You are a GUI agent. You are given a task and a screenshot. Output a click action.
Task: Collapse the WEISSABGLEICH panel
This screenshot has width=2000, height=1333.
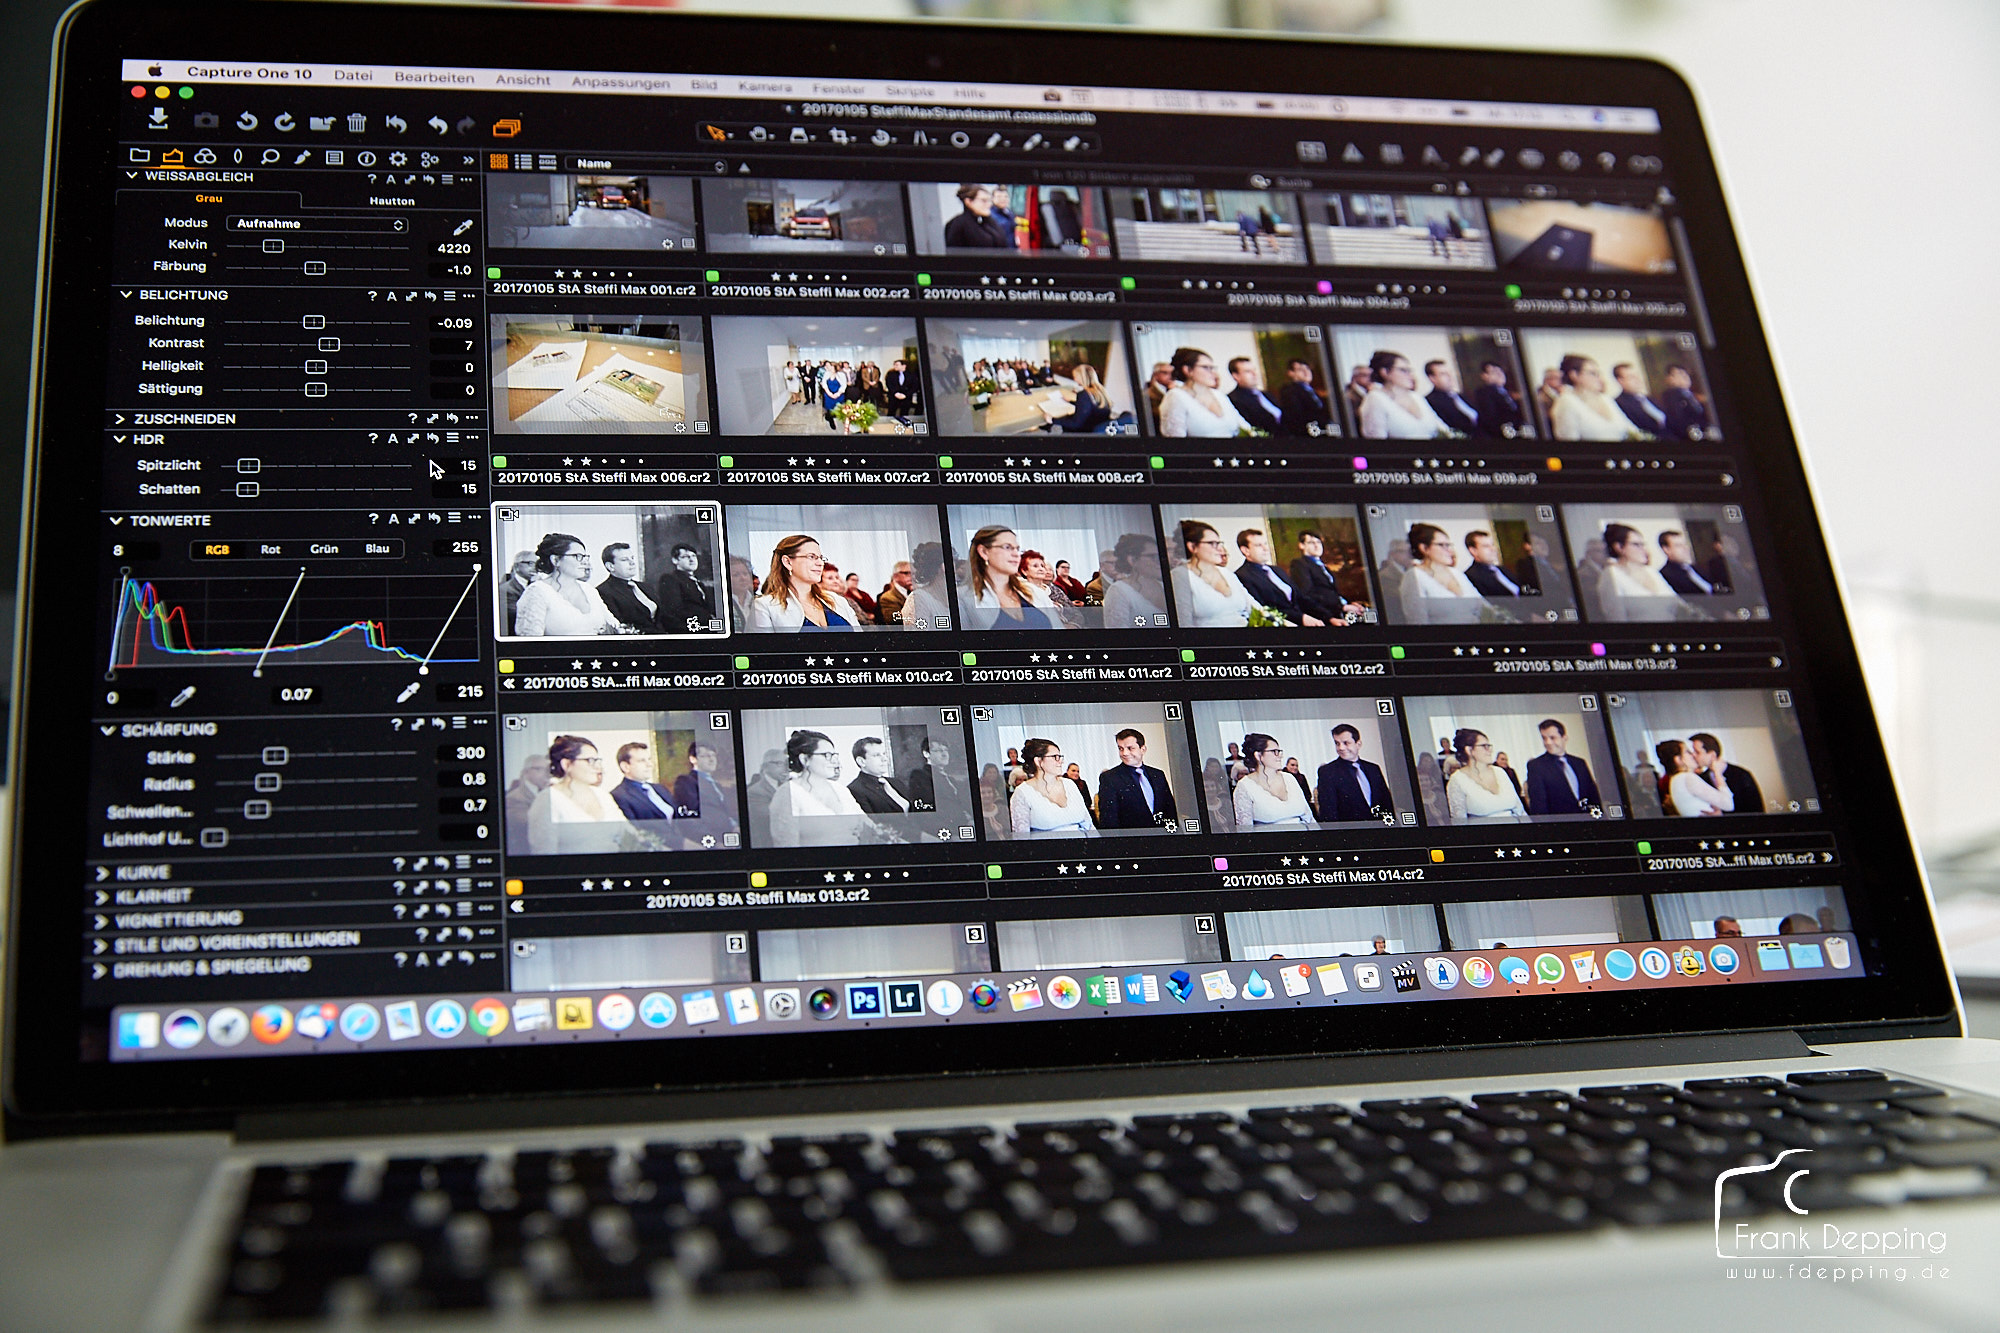[x=132, y=175]
